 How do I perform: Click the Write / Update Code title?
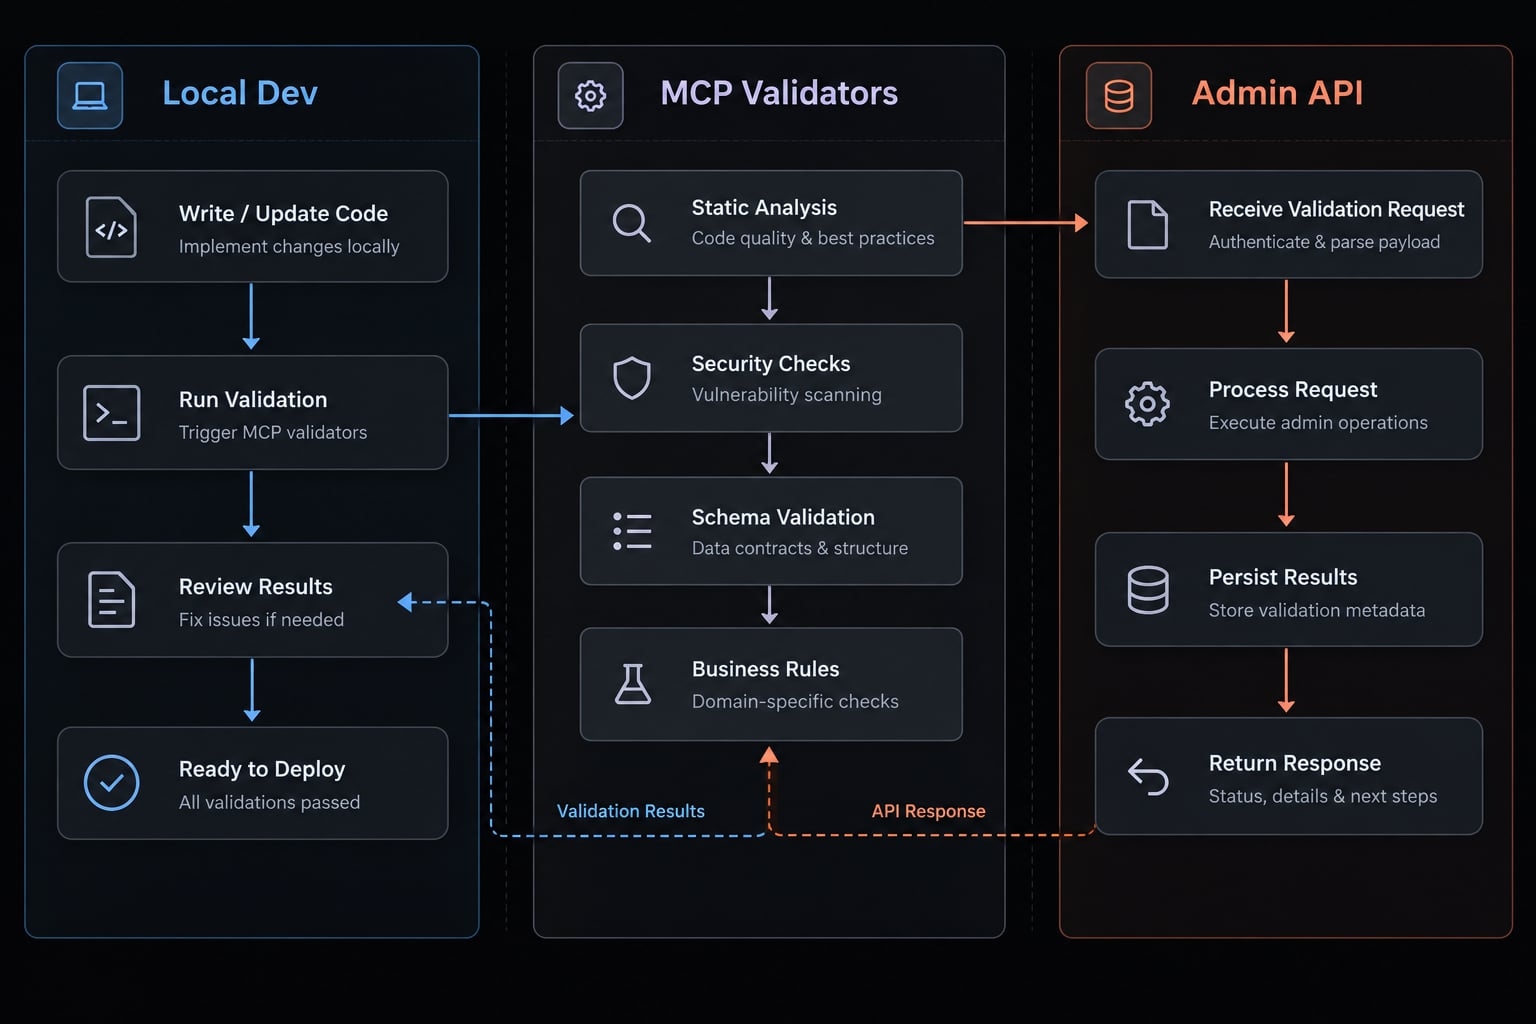click(x=283, y=214)
